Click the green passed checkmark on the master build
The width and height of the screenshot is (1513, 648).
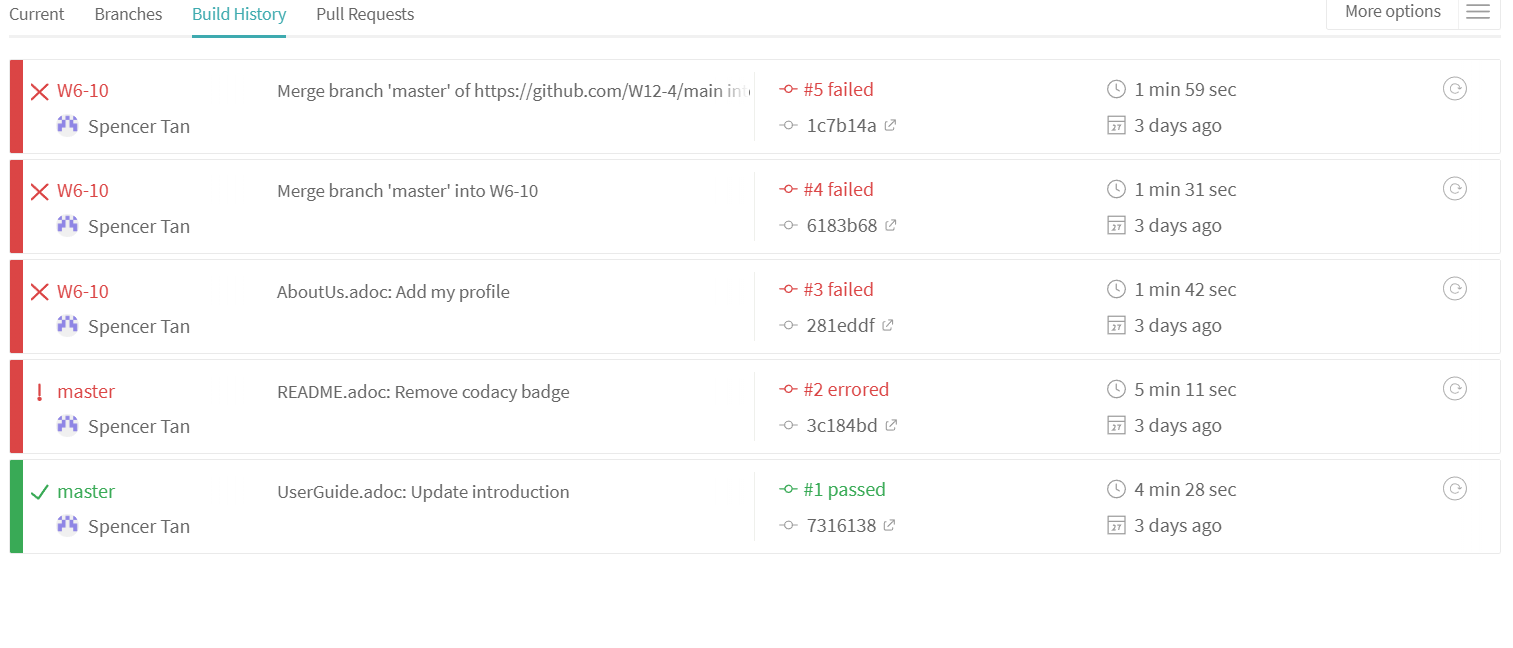click(x=39, y=491)
